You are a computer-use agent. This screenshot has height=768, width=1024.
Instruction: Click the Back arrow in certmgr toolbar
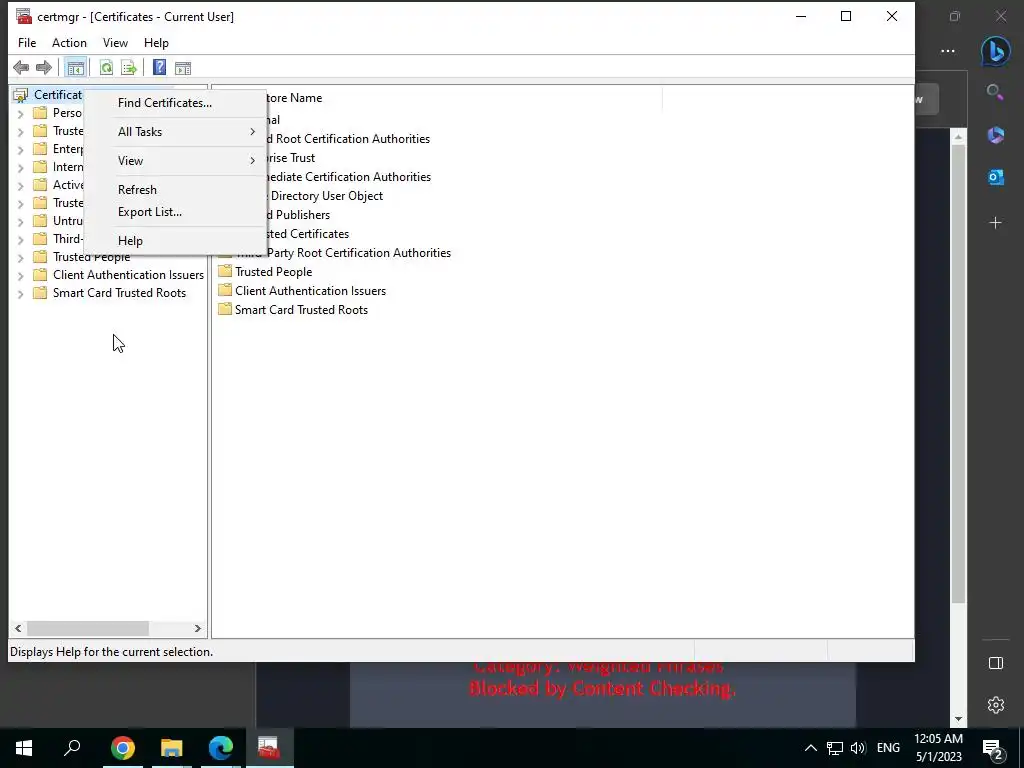click(21, 67)
